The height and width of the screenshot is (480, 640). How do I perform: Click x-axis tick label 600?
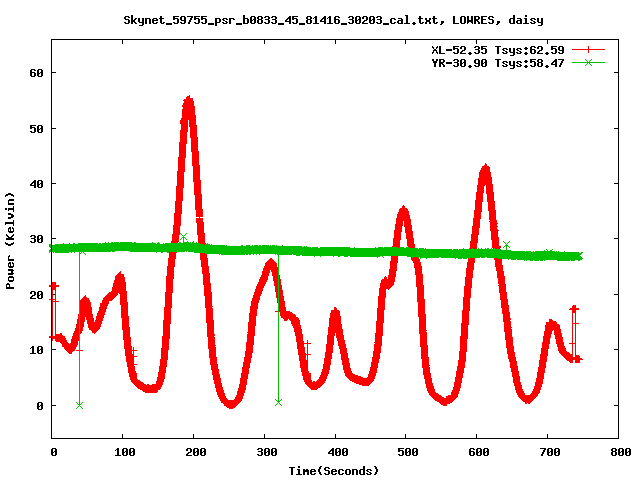pyautogui.click(x=478, y=452)
